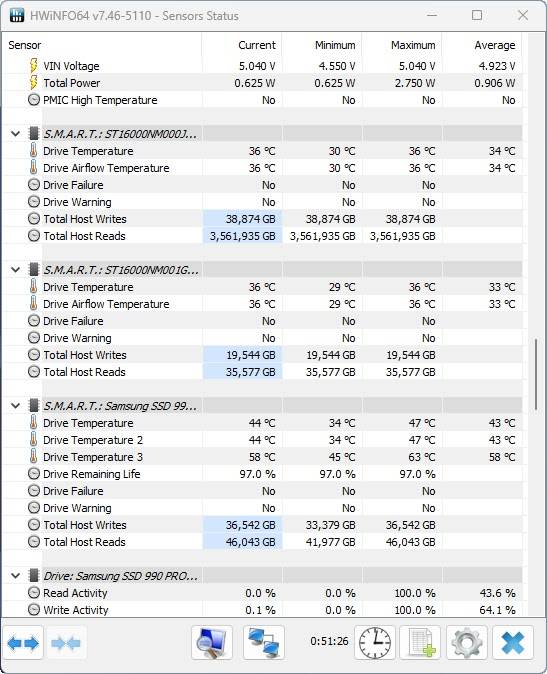The width and height of the screenshot is (547, 674).
Task: Collapse the S.M.A.R.T. ST16000NM000J group
Action: [16, 134]
